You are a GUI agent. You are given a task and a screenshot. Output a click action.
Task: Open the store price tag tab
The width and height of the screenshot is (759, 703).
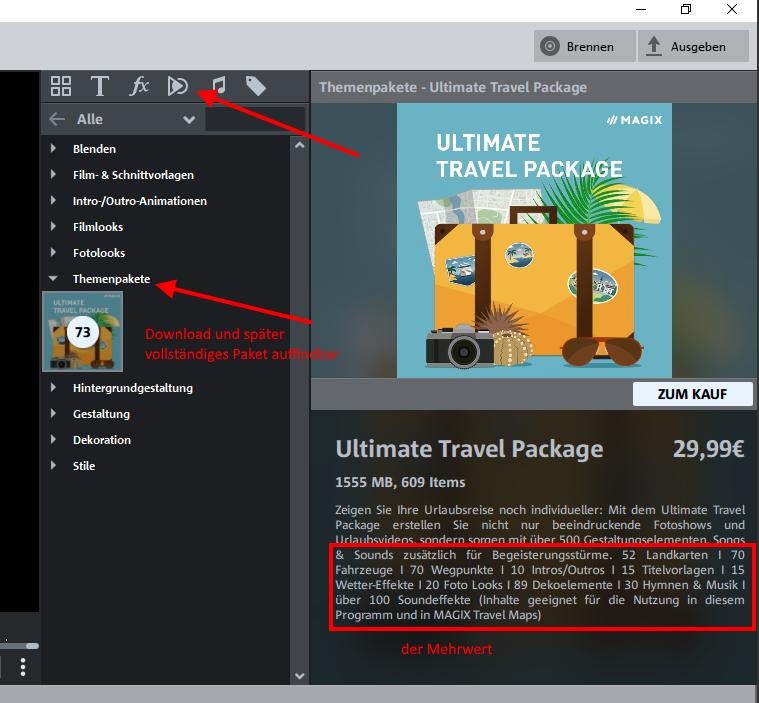(x=256, y=86)
